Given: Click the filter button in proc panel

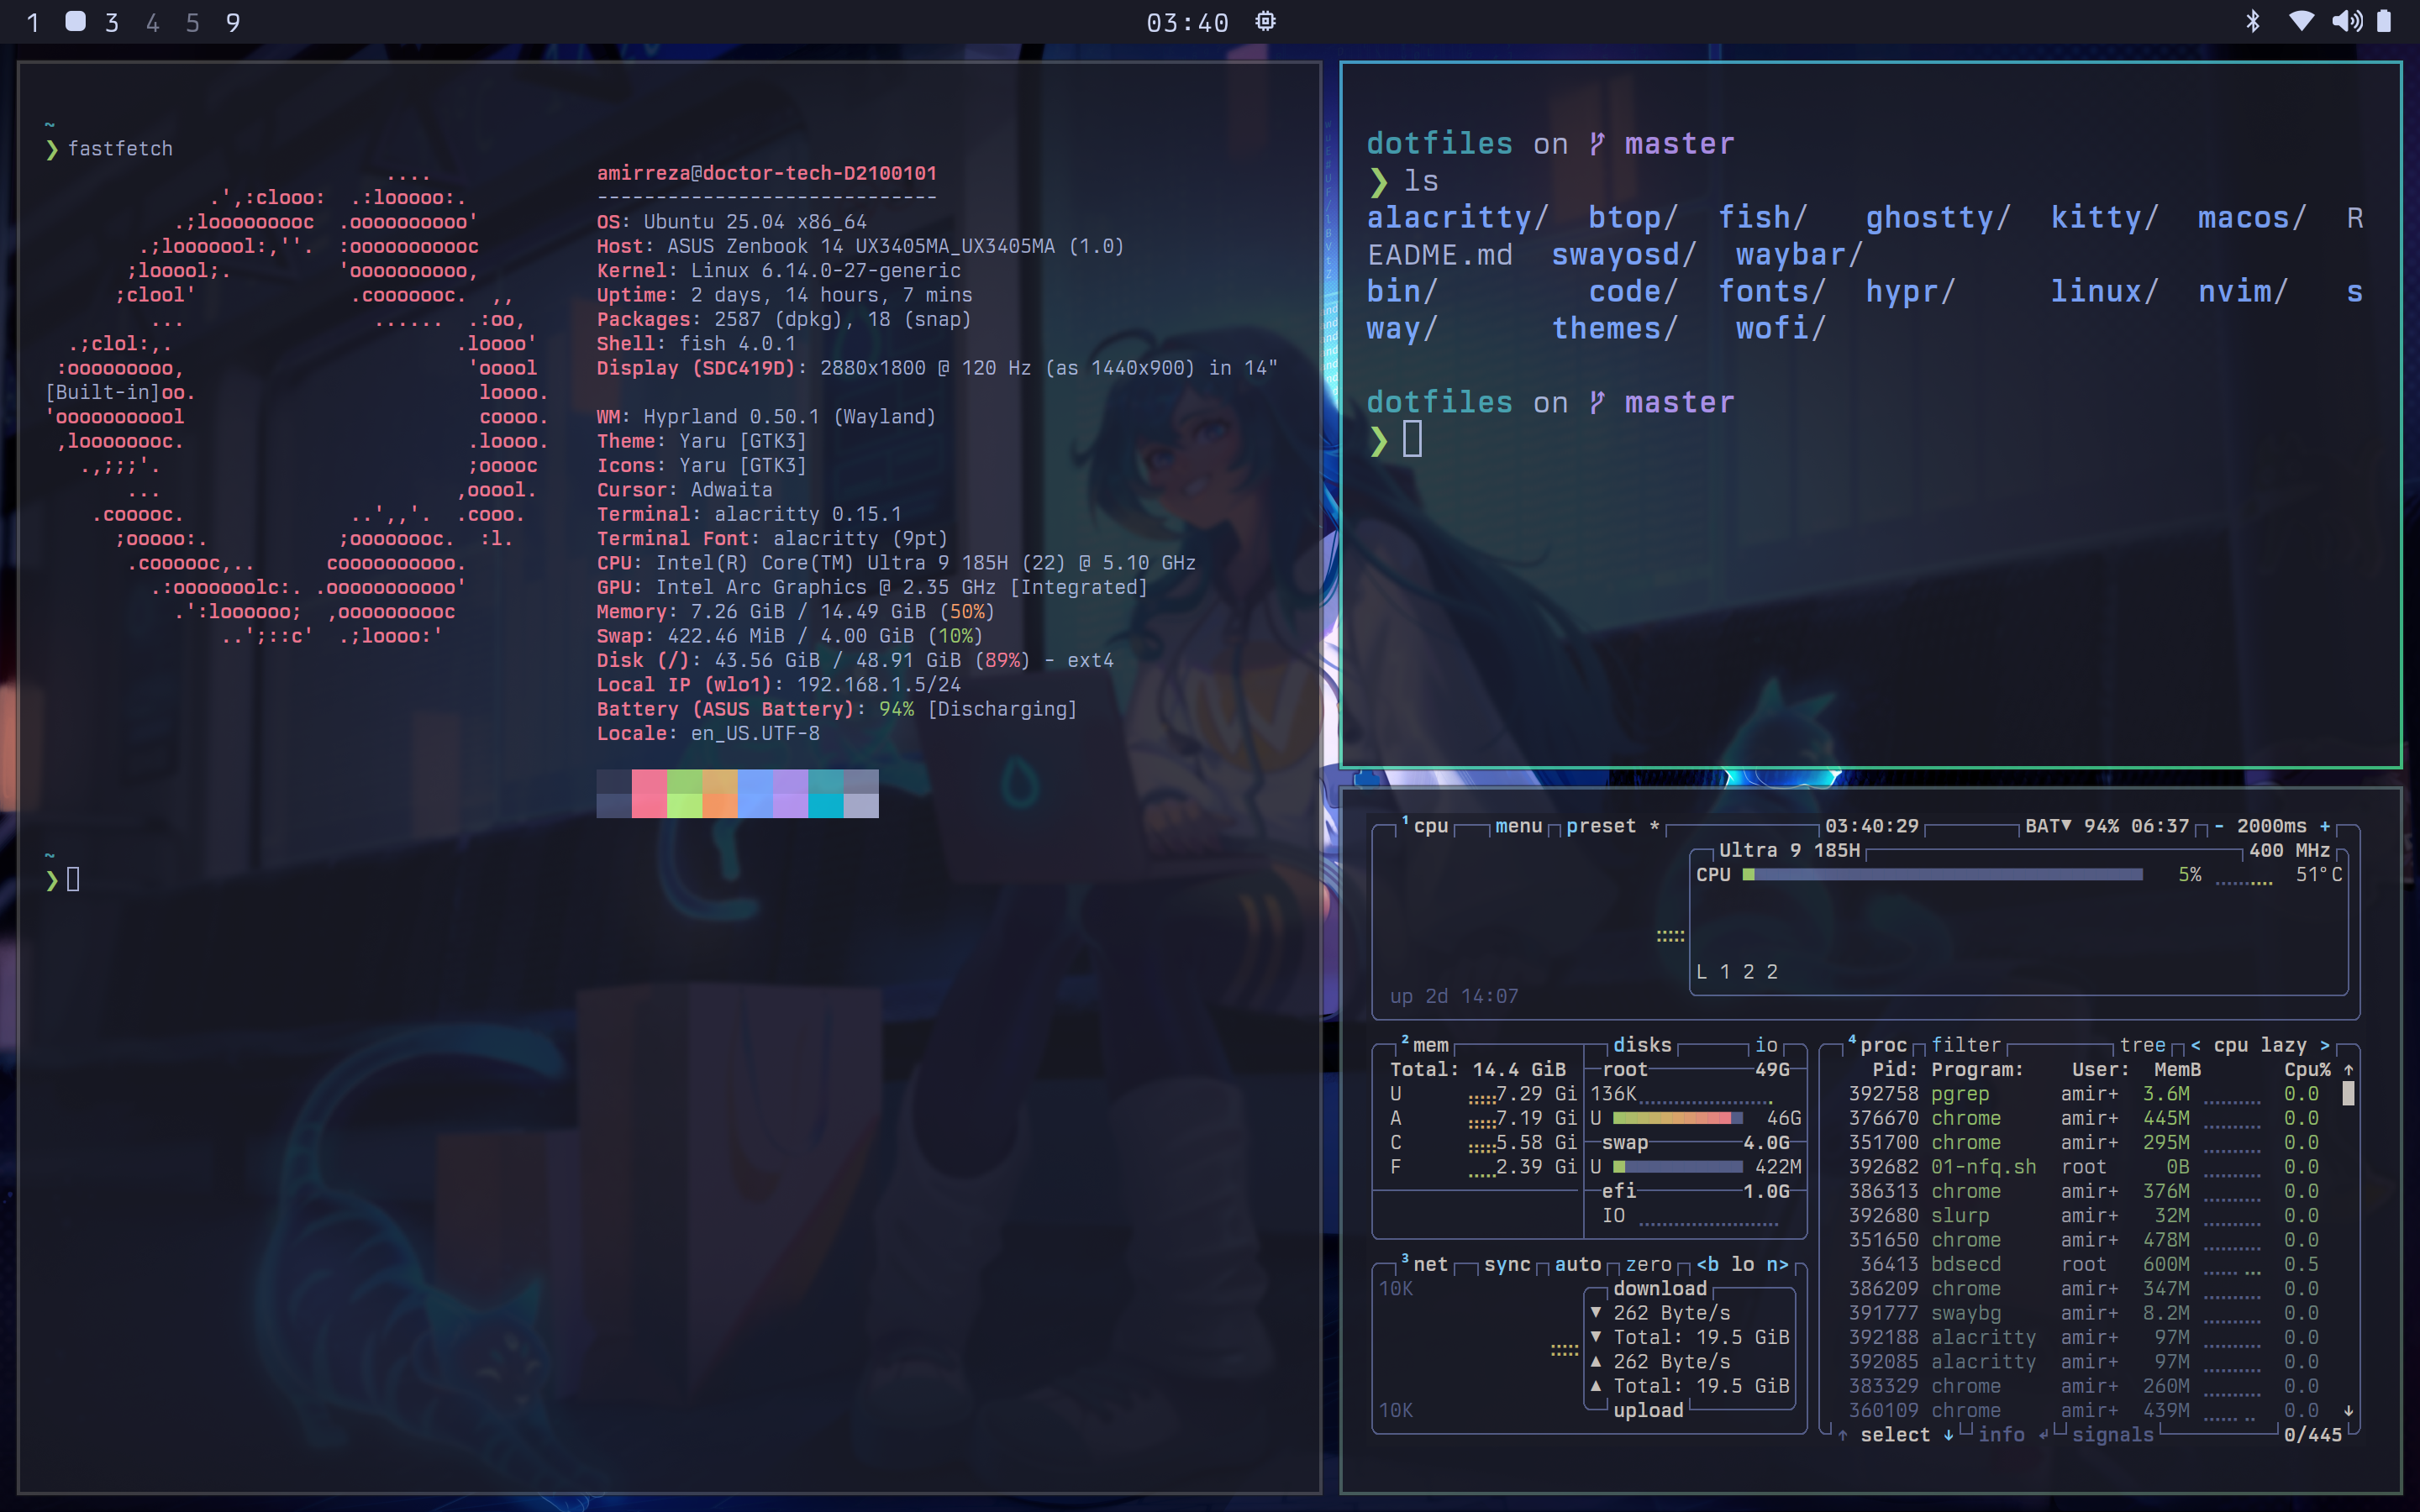Looking at the screenshot, I should pos(1965,1045).
